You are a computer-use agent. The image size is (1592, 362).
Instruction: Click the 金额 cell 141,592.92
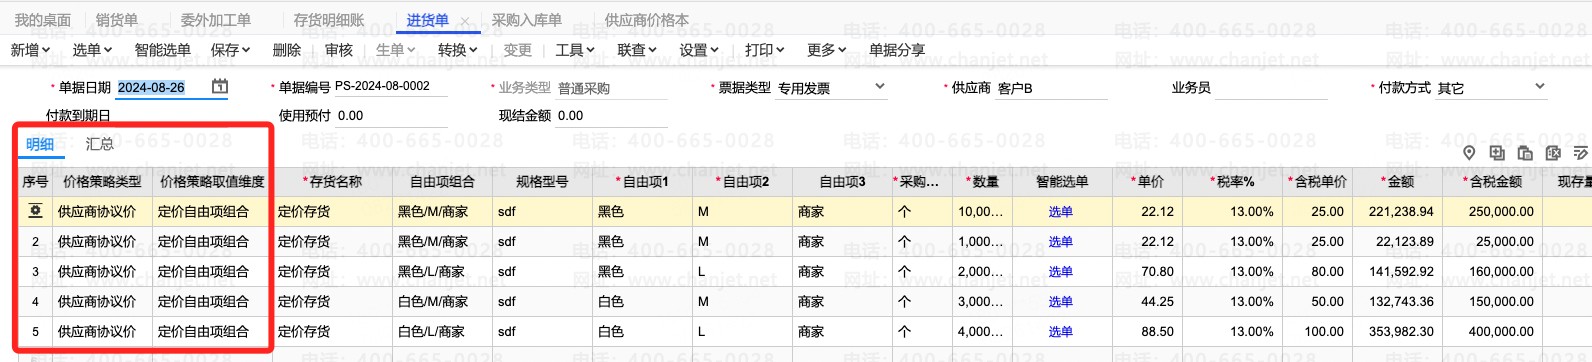click(x=1398, y=272)
